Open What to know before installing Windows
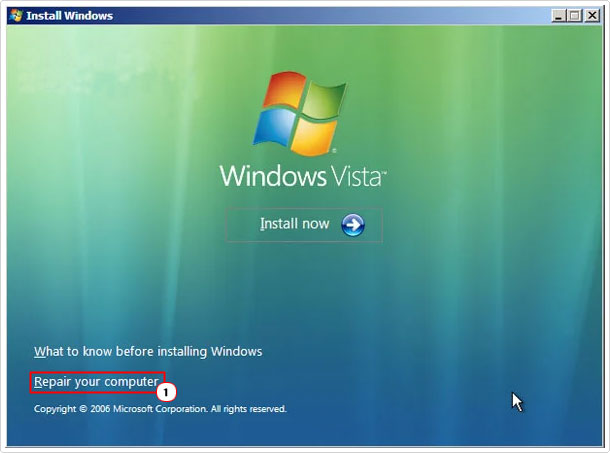Screen dimensions: 610x453 point(148,351)
